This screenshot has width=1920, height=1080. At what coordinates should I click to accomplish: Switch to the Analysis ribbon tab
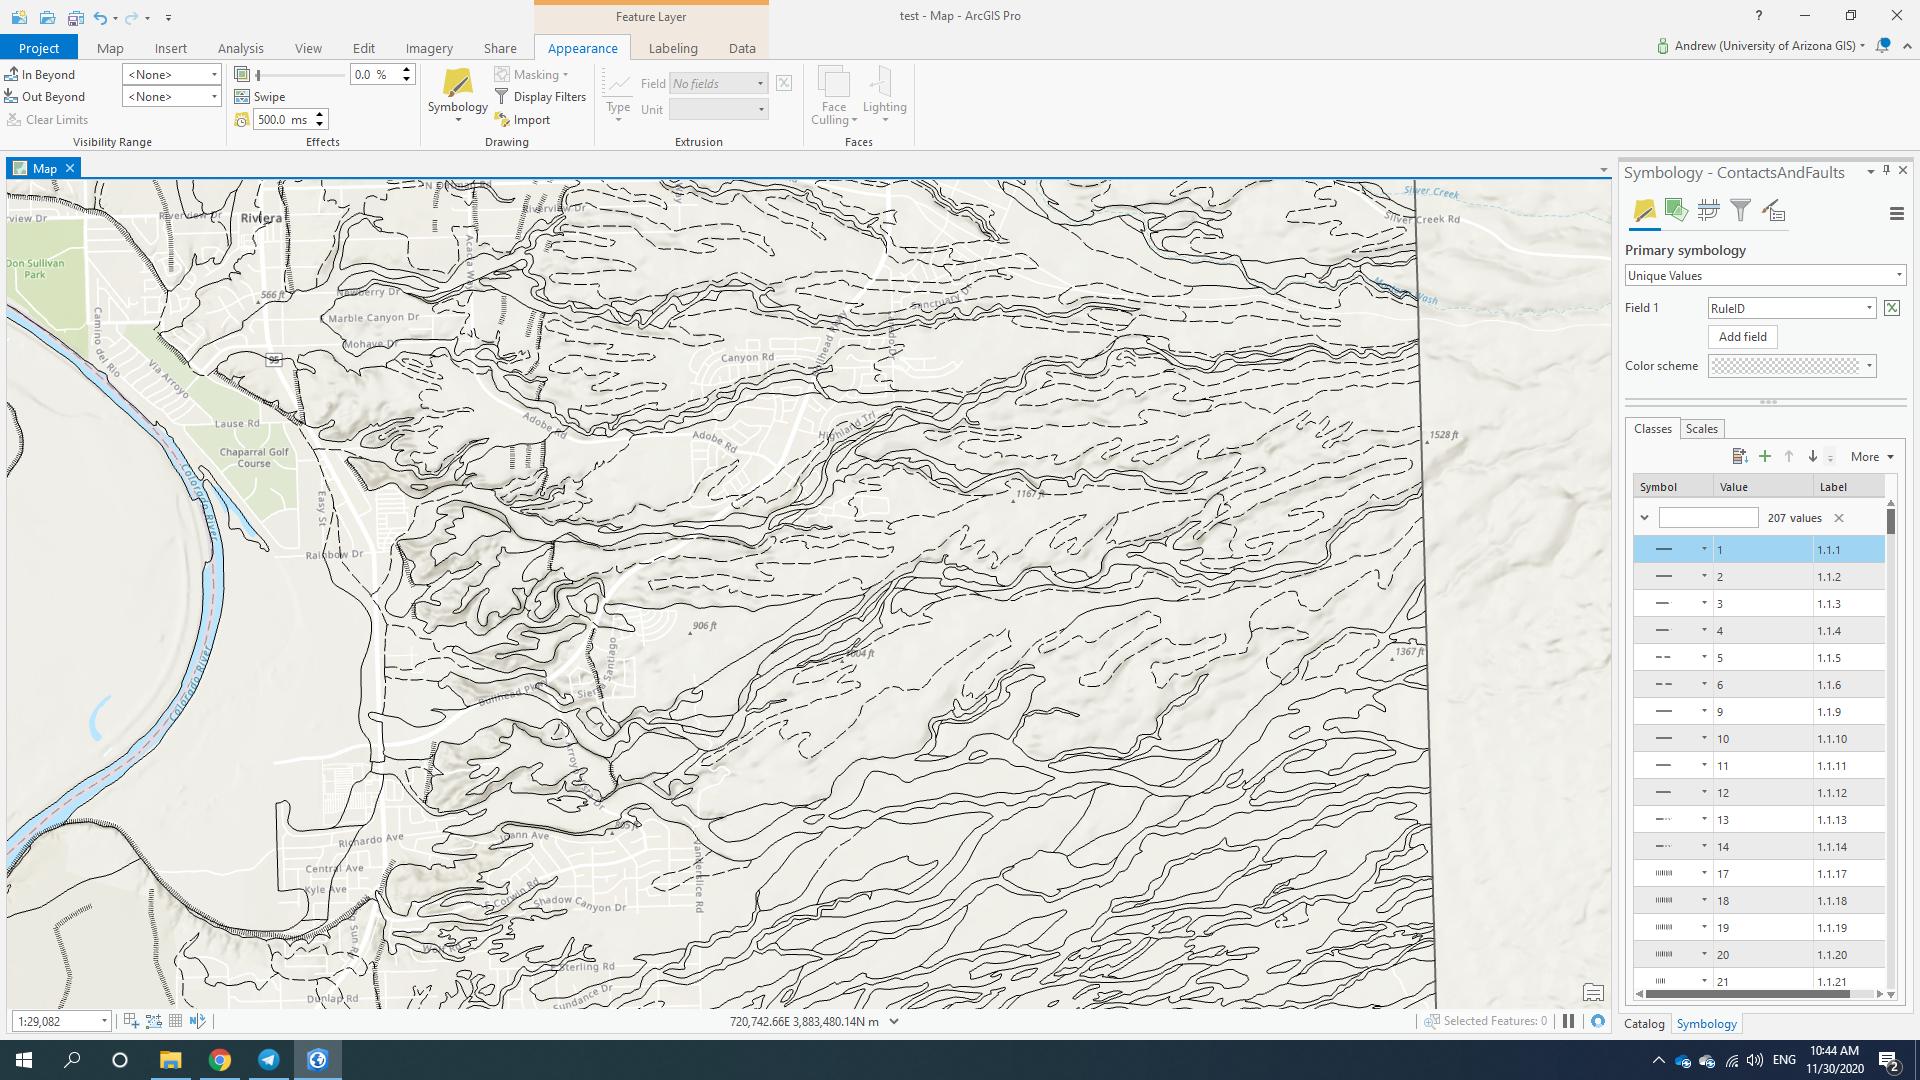[x=241, y=48]
